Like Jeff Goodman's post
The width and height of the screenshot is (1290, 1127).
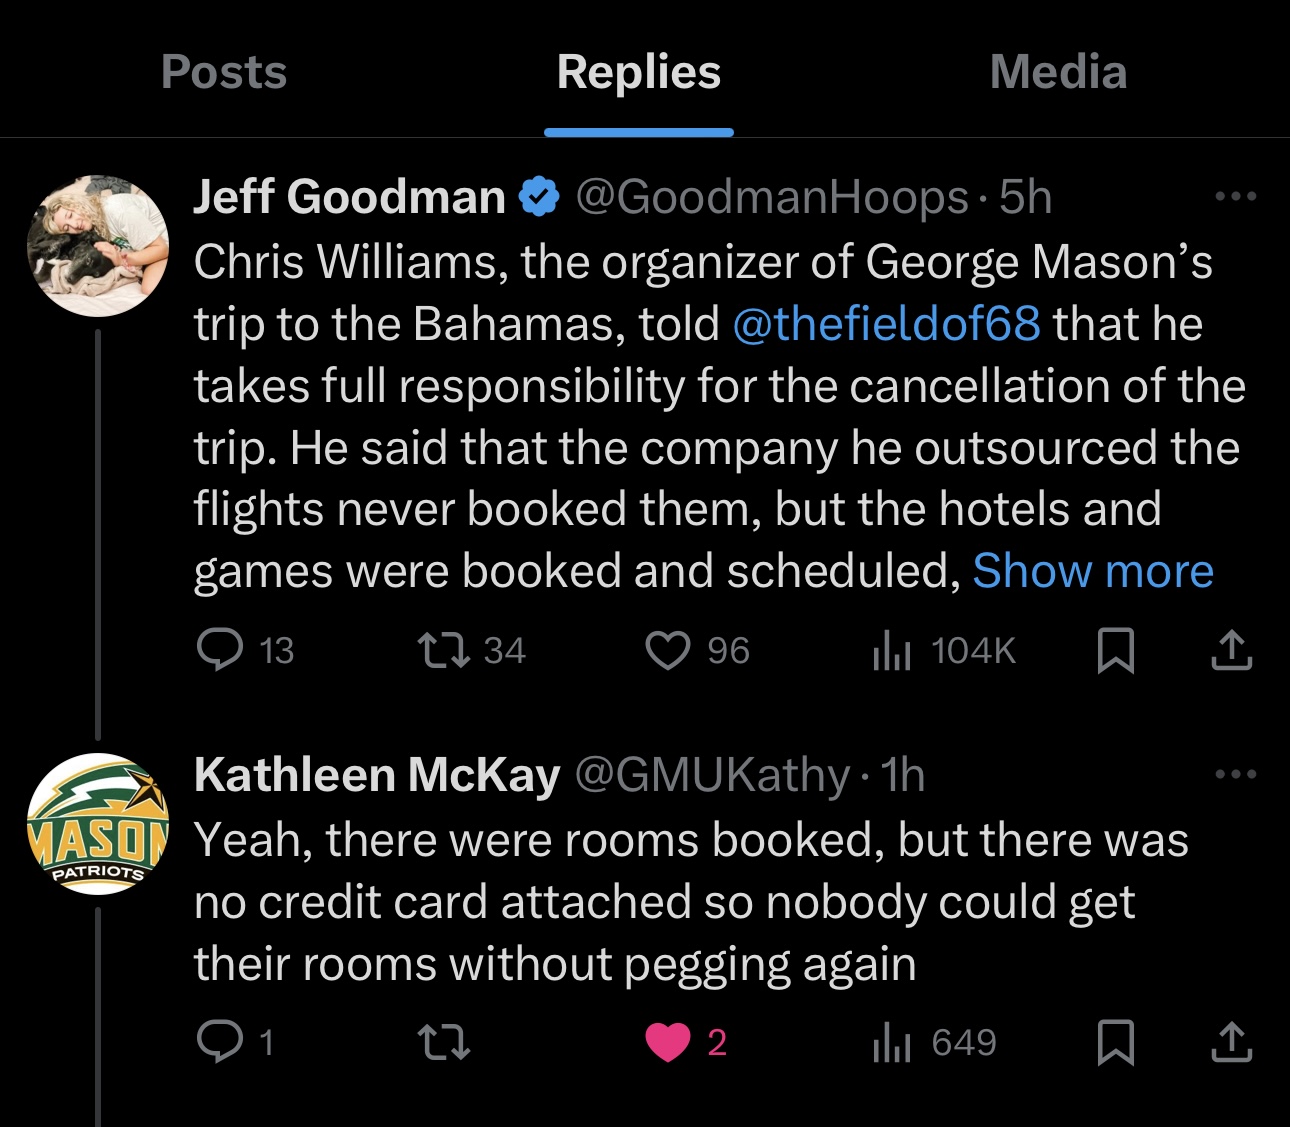(x=668, y=650)
